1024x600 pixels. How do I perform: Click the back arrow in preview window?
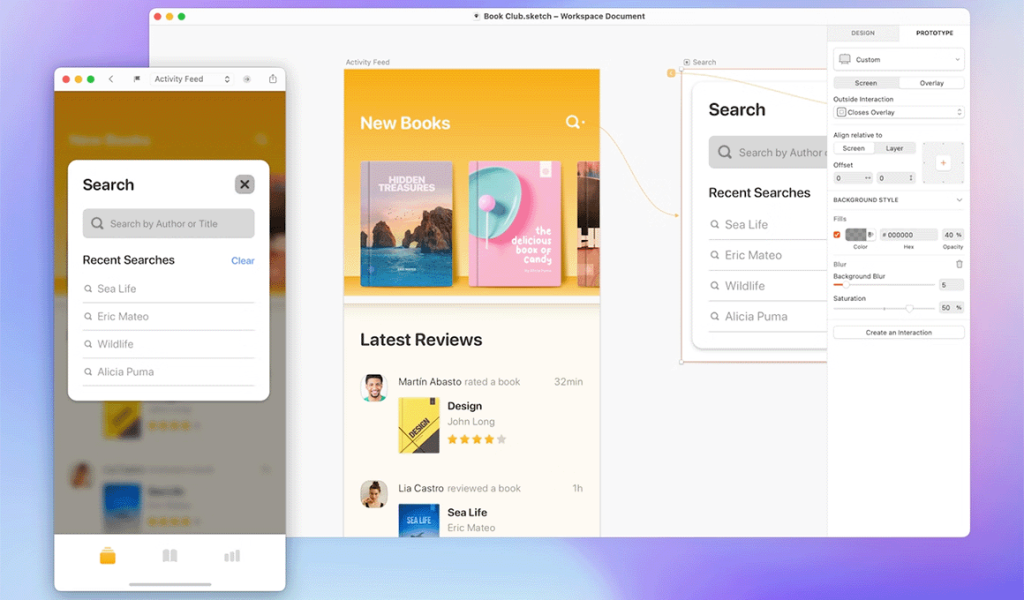pyautogui.click(x=111, y=79)
